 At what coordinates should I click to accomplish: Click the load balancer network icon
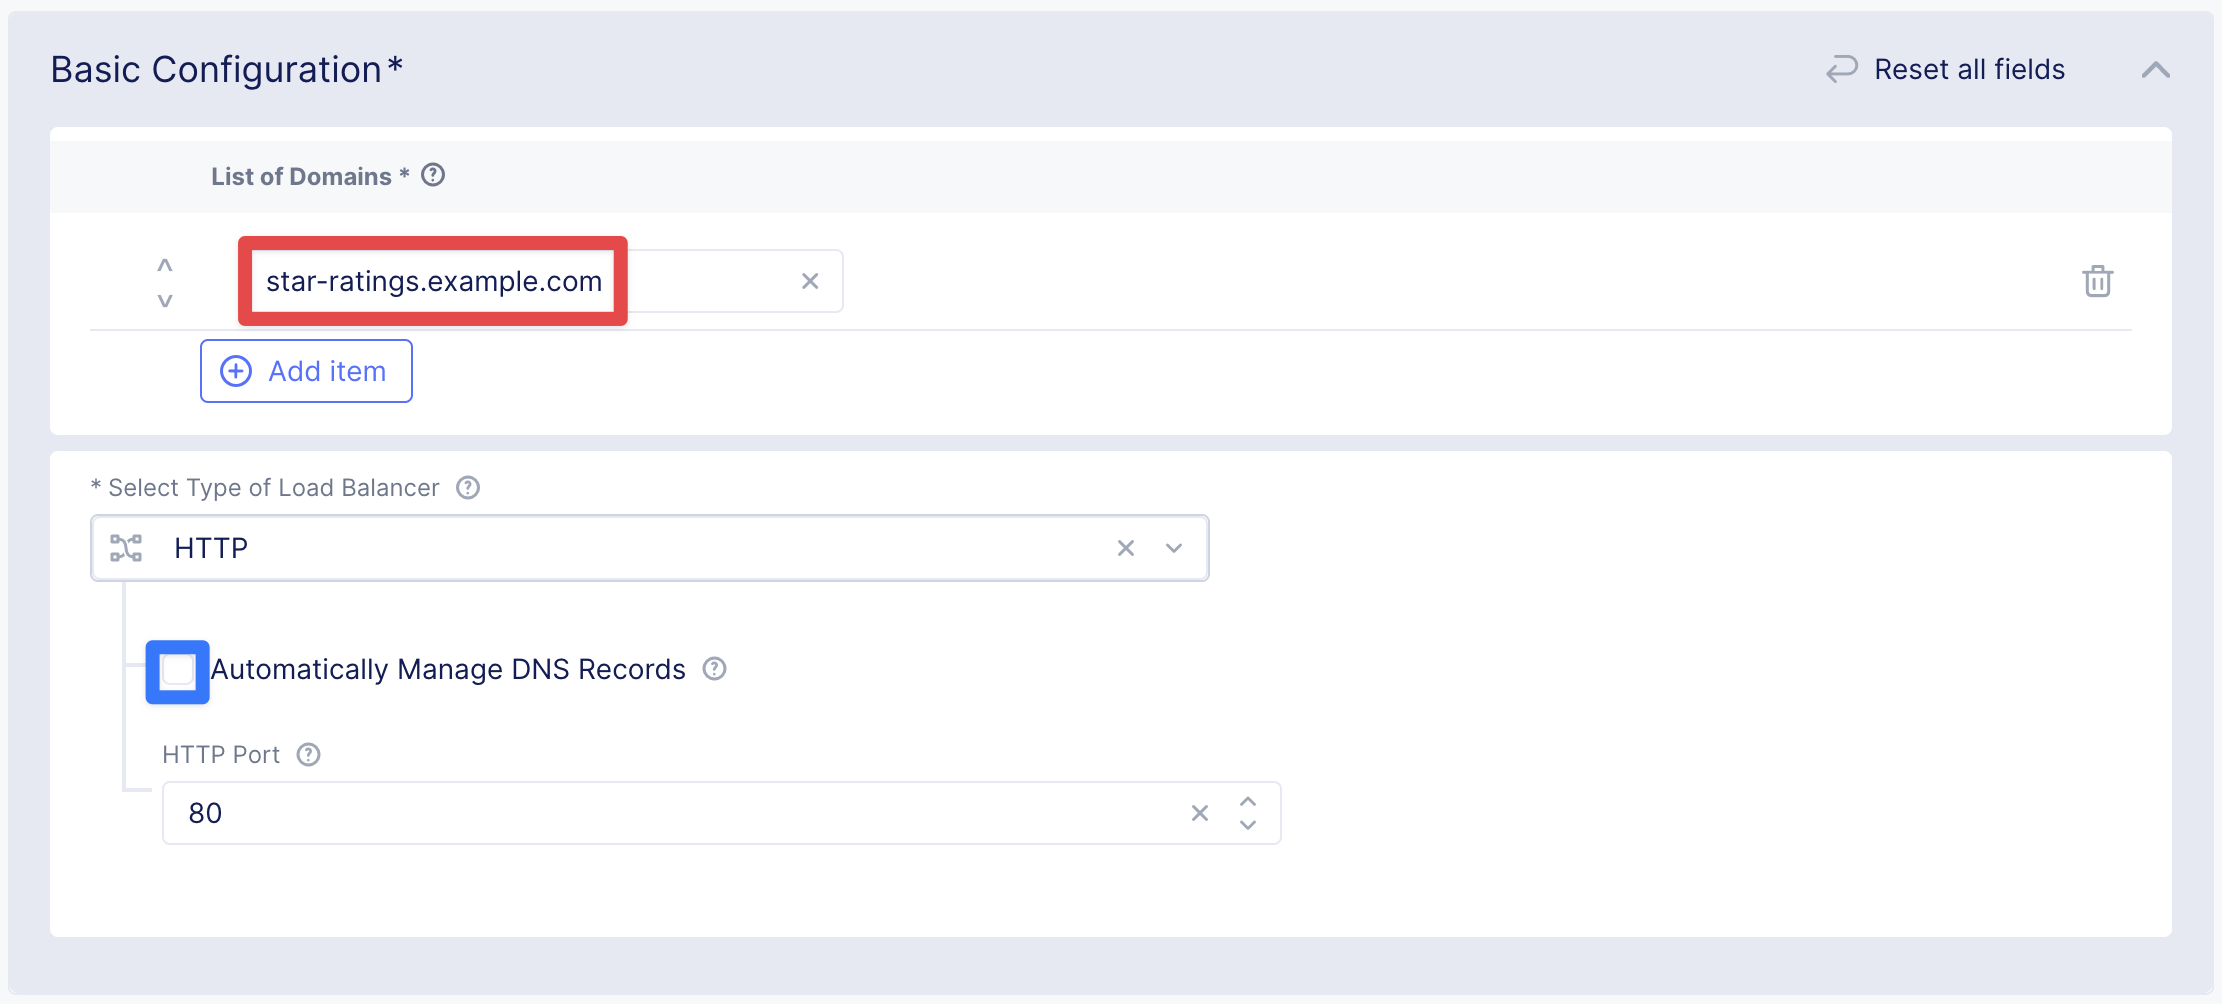click(x=126, y=548)
